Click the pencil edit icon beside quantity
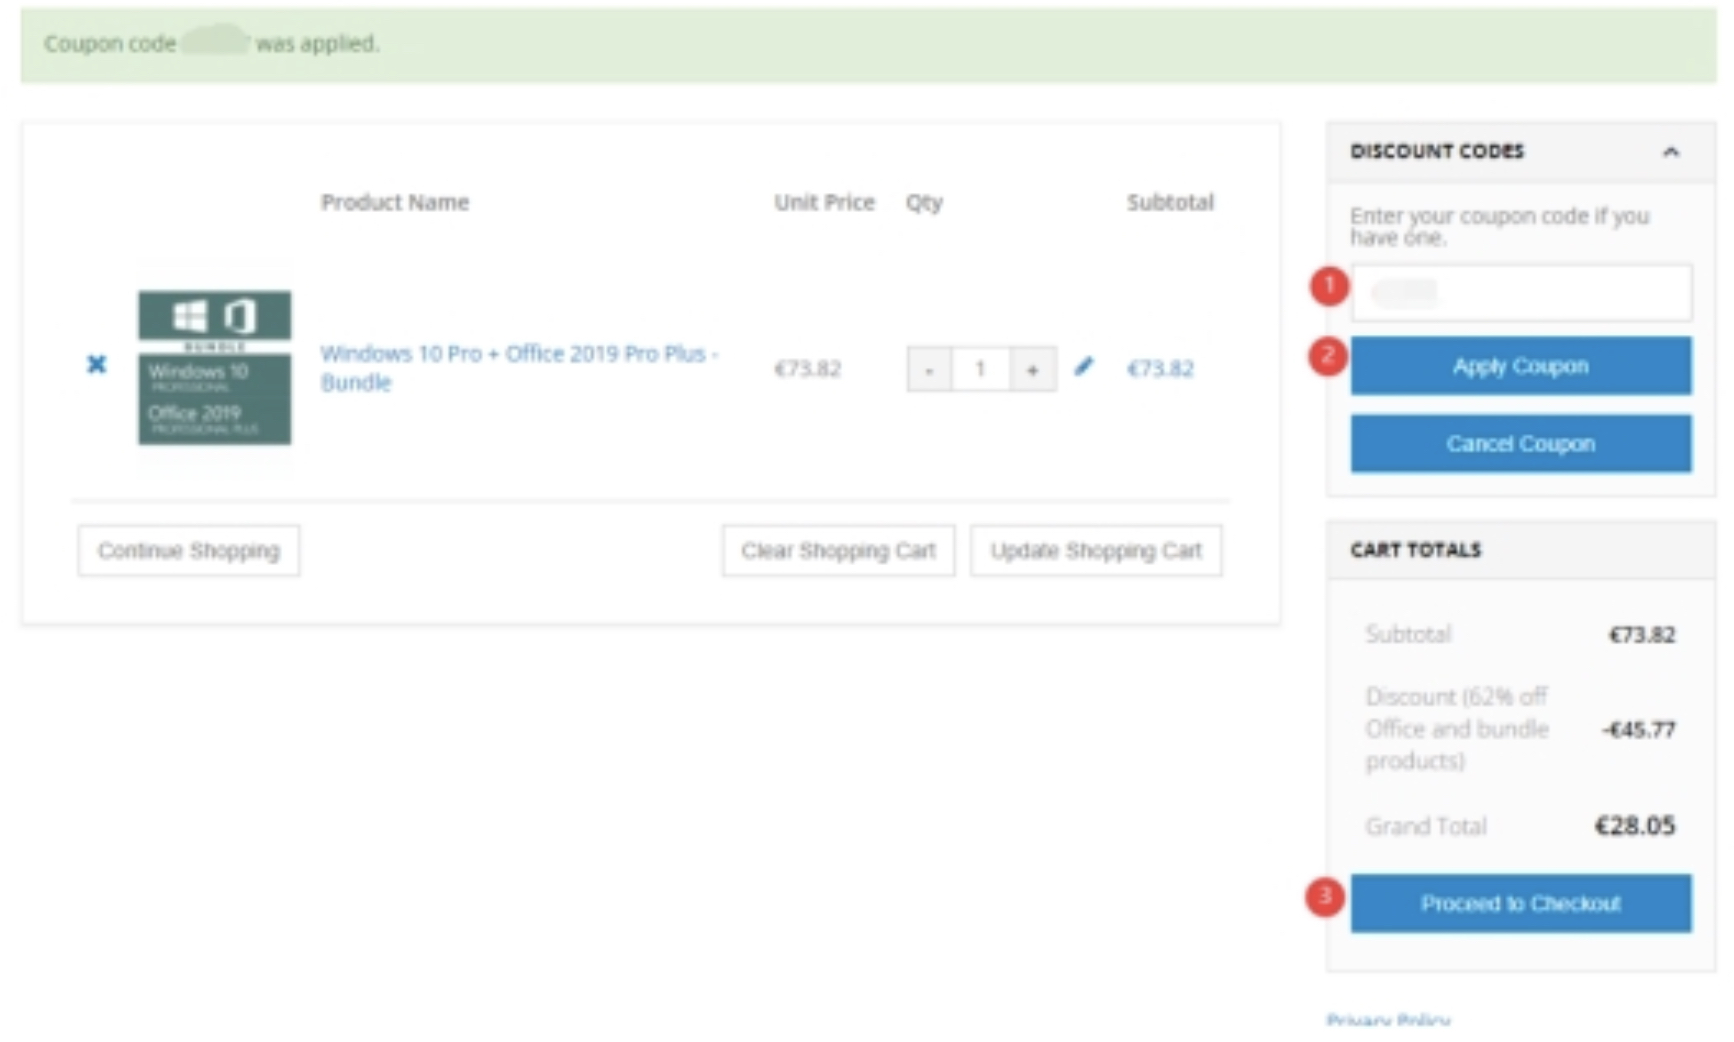Viewport: 1734px width, 1042px height. (1083, 367)
